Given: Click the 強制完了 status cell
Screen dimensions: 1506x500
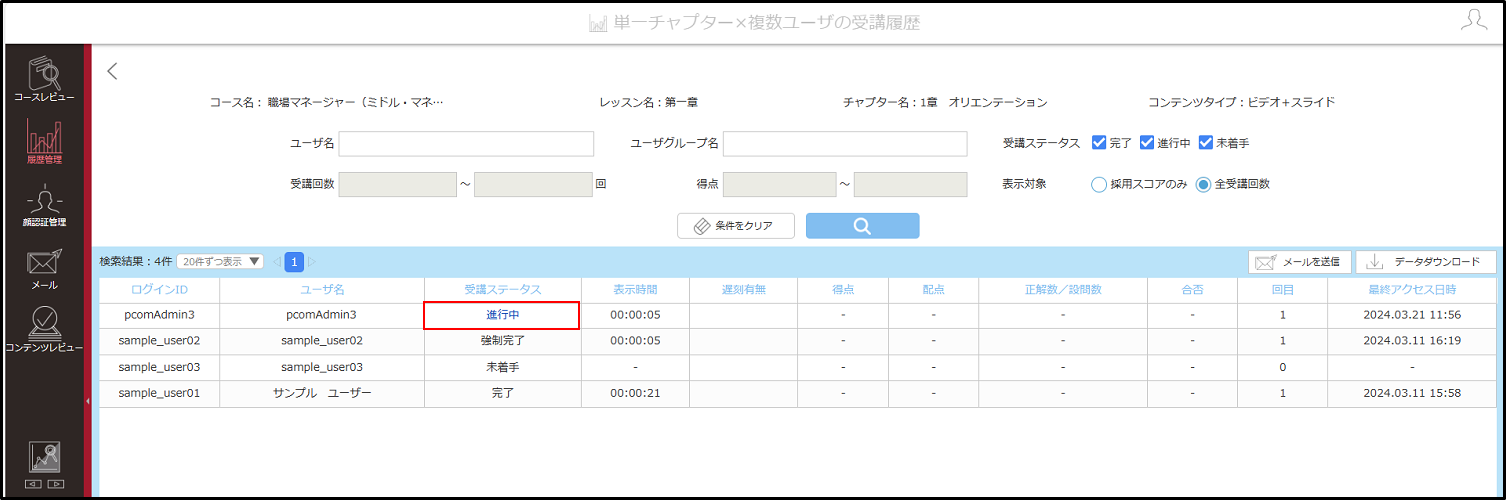Looking at the screenshot, I should [x=503, y=341].
